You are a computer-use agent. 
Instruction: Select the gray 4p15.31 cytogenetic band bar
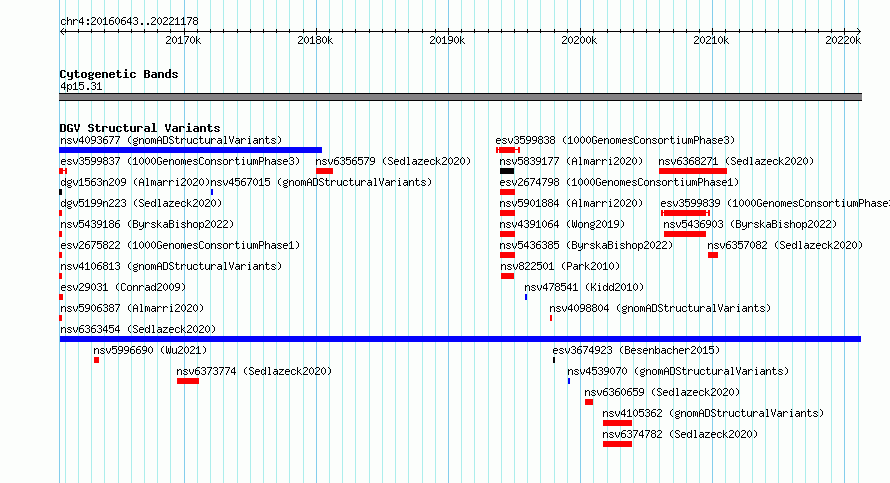pos(460,97)
